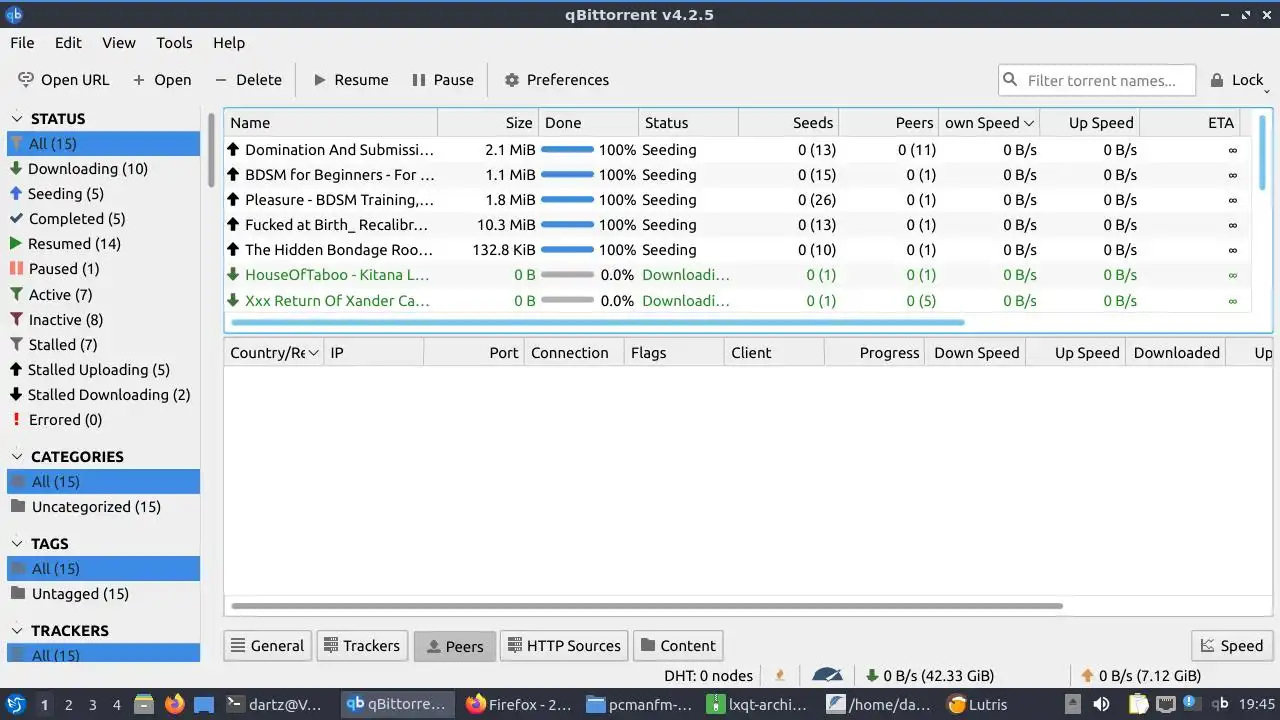Switch to the General tab
The image size is (1280, 720).
[x=267, y=646]
